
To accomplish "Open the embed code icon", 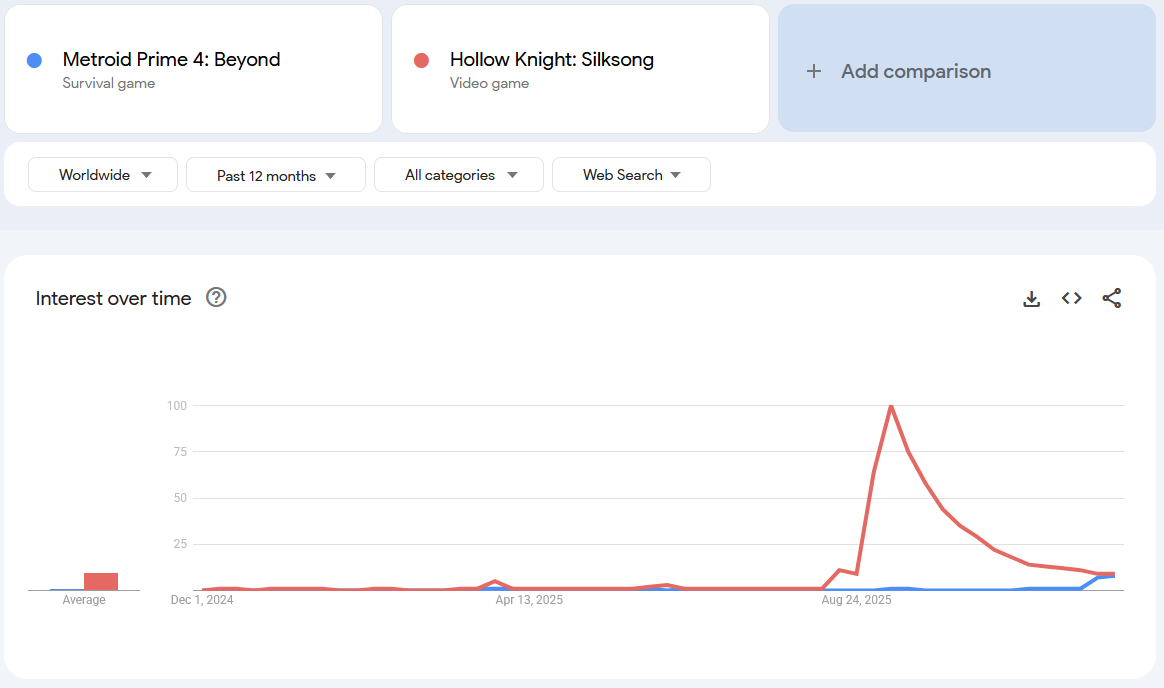I will point(1071,298).
